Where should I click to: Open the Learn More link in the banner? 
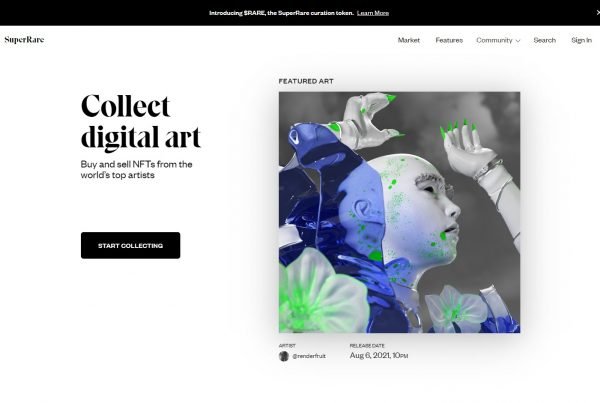373,13
